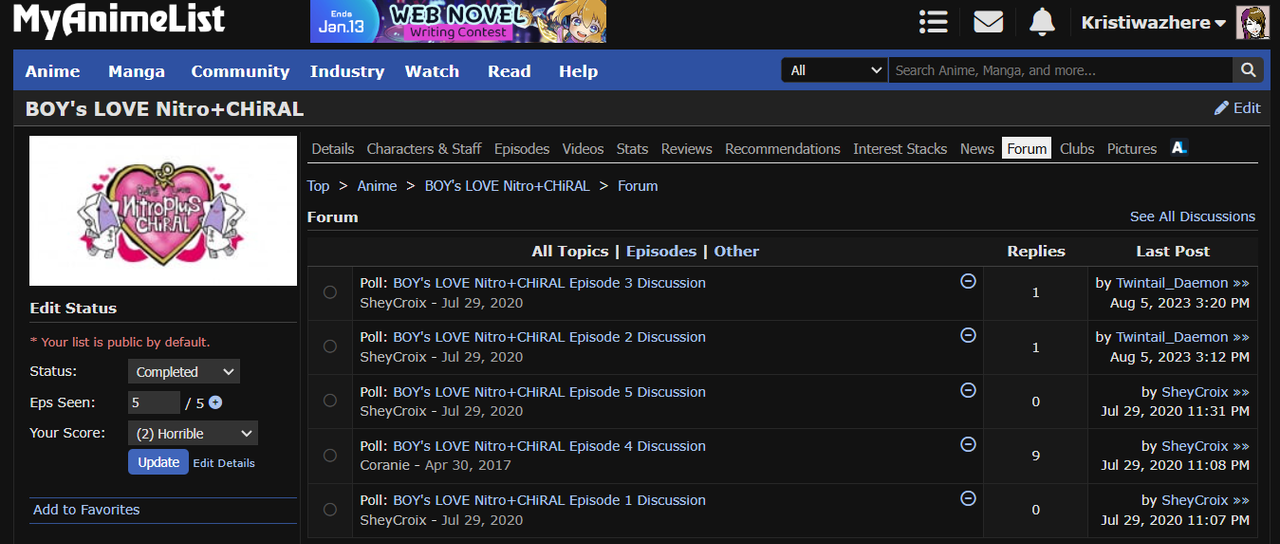Open the Watch navigation menu
Screen dimensions: 1280x544
pyautogui.click(x=432, y=71)
